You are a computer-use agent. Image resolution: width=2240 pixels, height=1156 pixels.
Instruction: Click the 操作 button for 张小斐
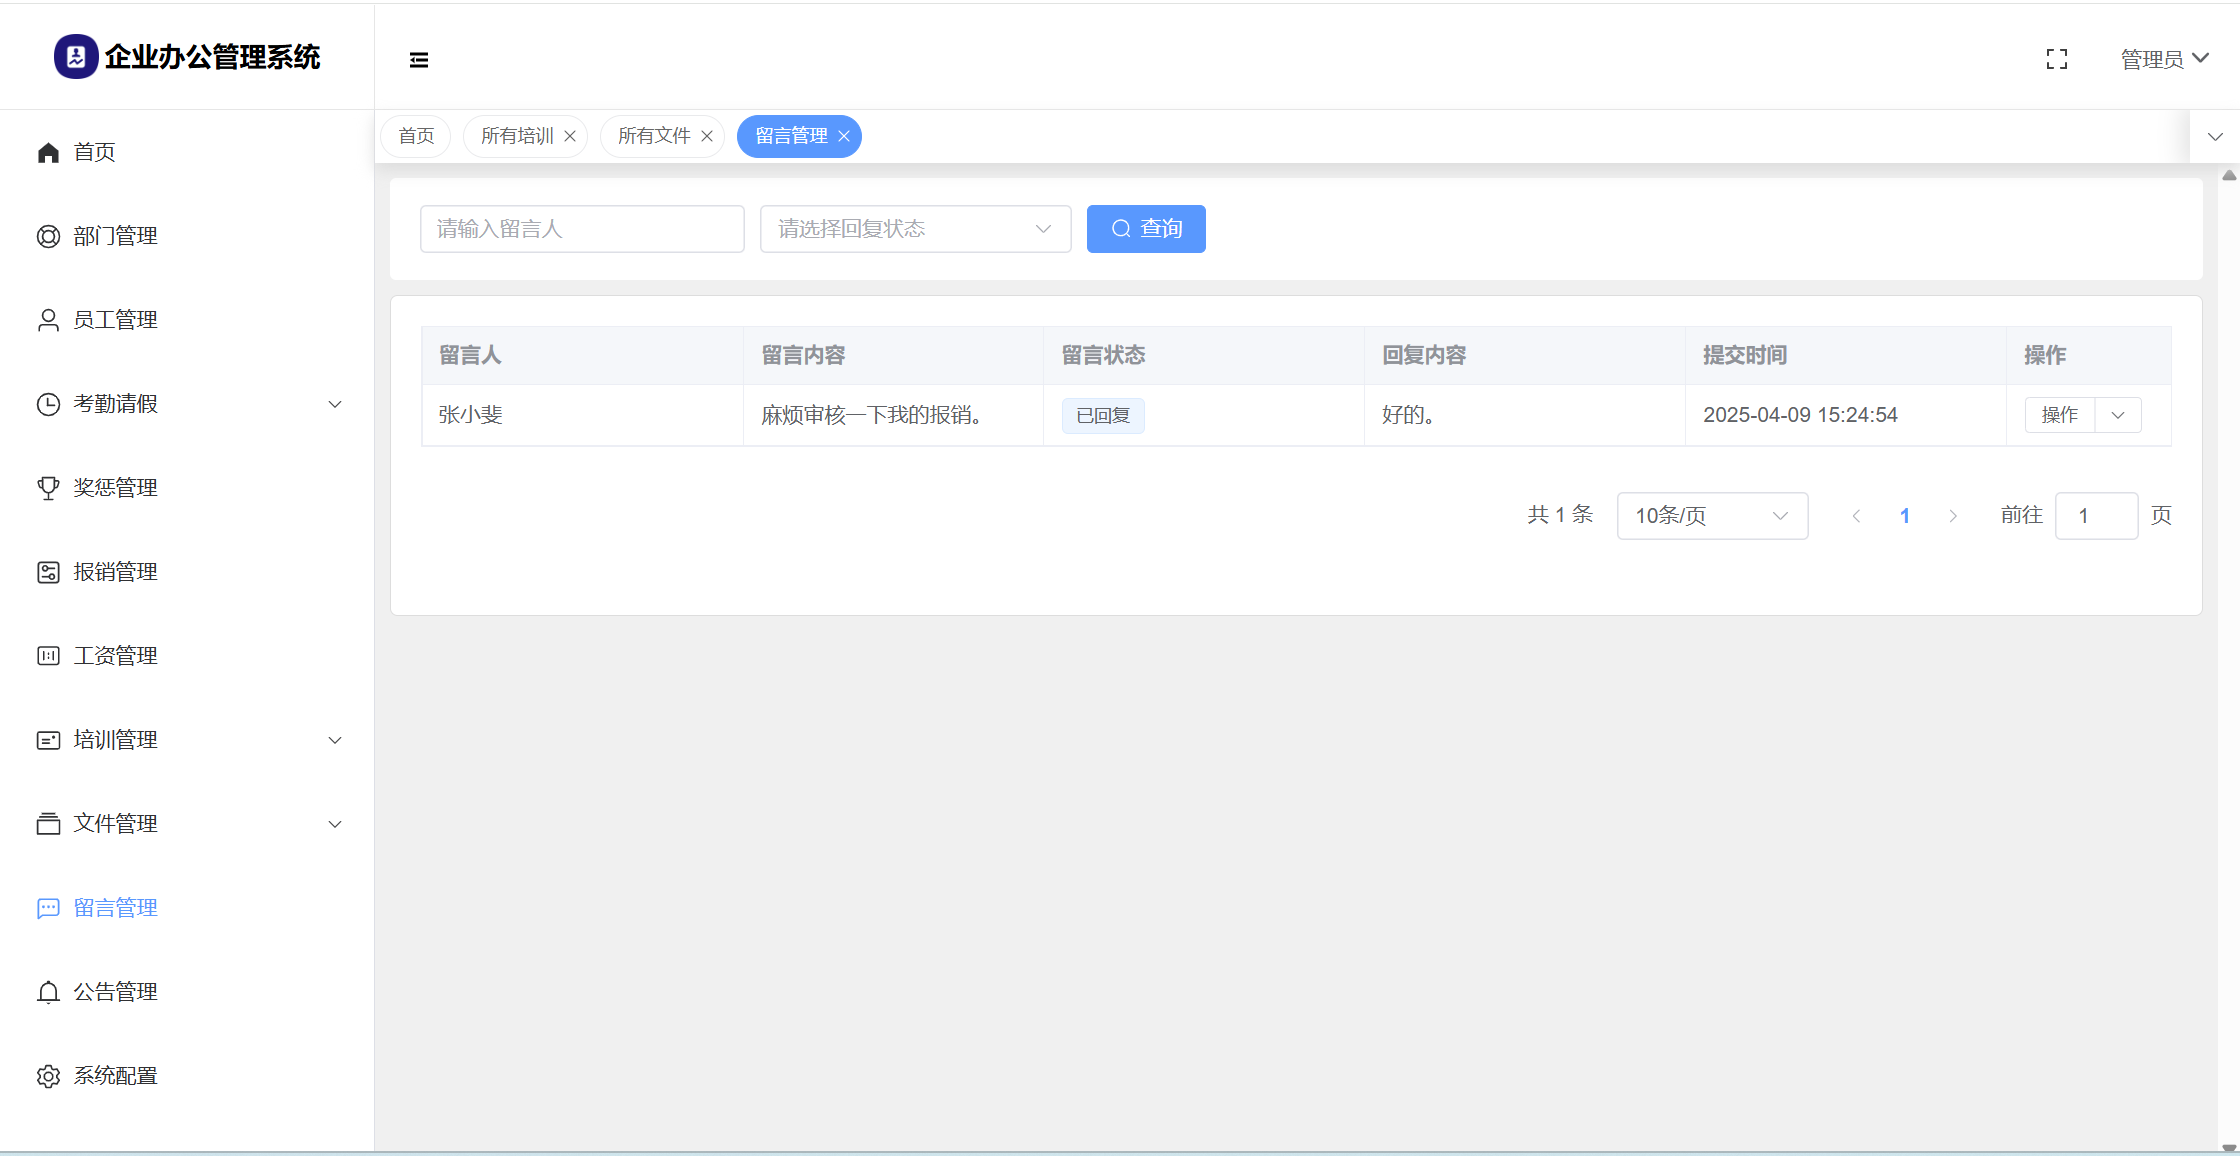tap(2060, 415)
